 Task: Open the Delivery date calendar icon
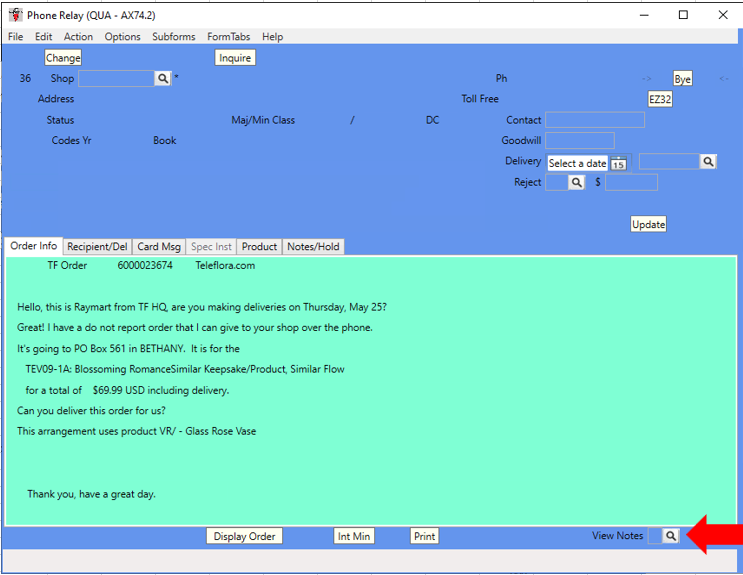point(618,164)
